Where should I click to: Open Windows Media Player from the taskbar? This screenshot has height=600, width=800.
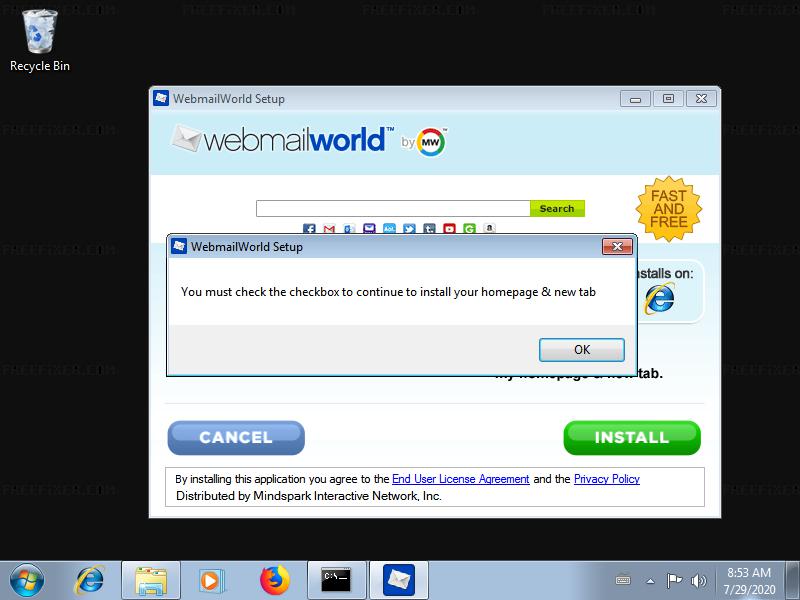click(211, 581)
